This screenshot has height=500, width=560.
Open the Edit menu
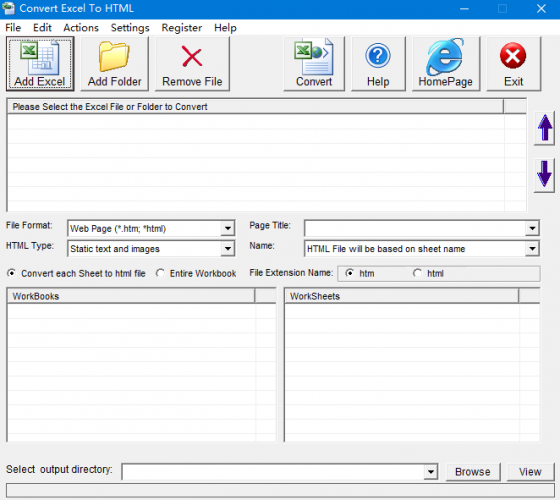42,28
